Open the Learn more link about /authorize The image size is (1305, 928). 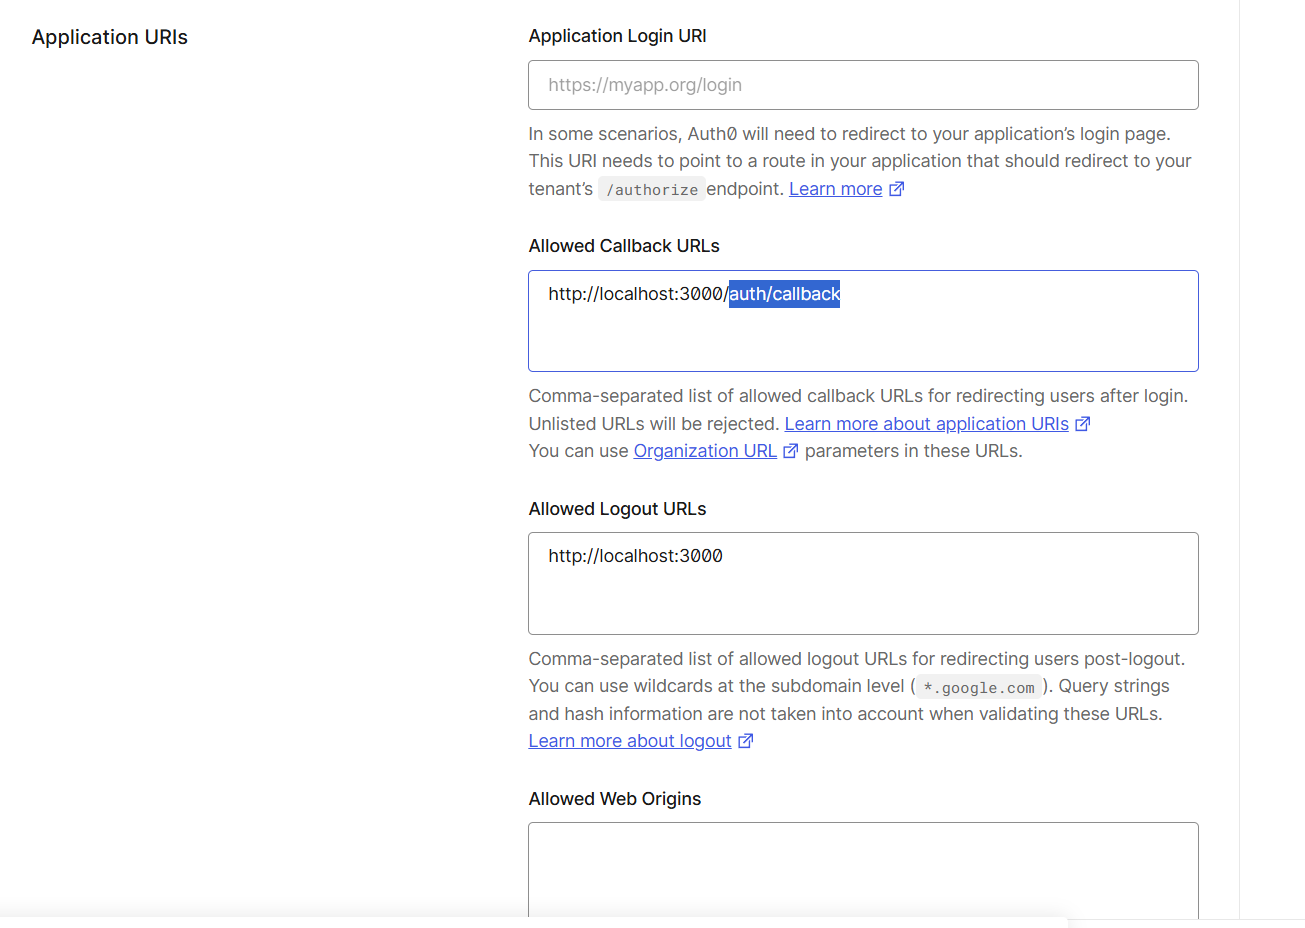pyautogui.click(x=836, y=189)
